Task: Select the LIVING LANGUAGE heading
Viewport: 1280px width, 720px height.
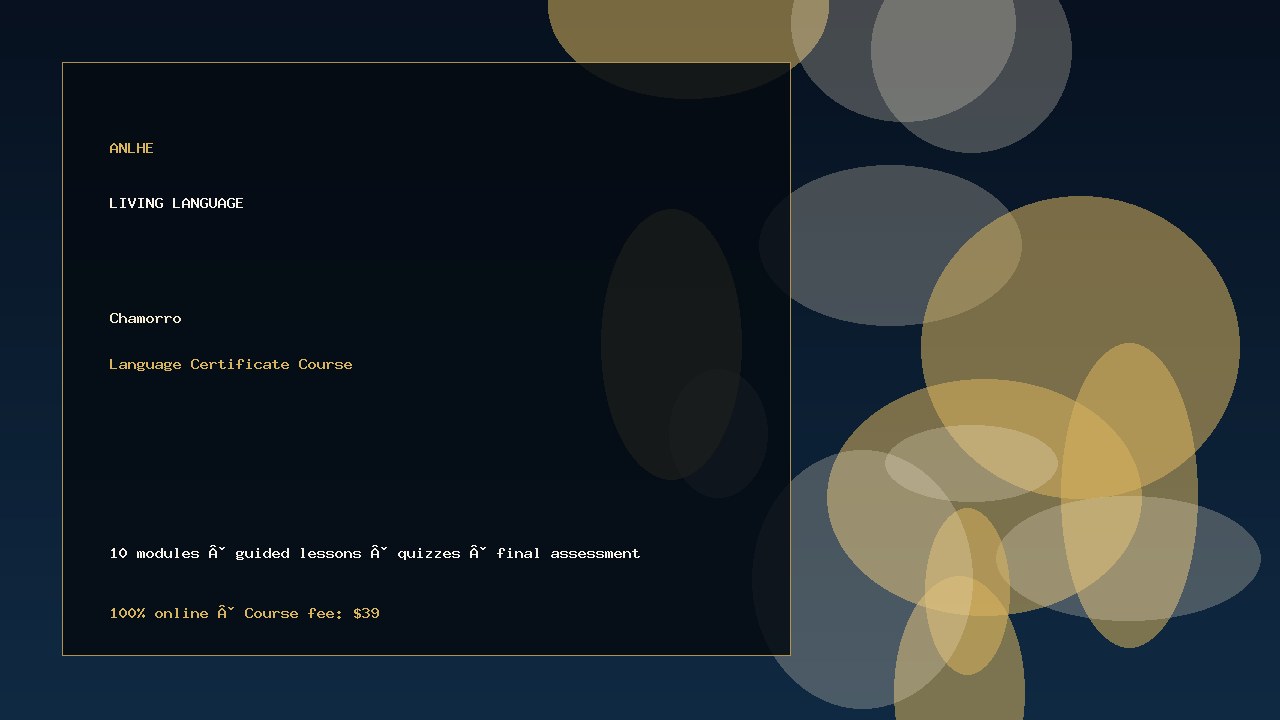Action: coord(176,203)
